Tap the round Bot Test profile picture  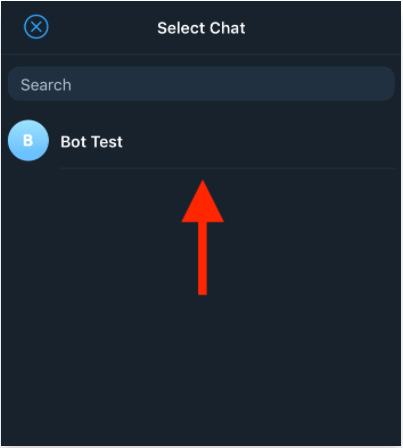point(28,140)
